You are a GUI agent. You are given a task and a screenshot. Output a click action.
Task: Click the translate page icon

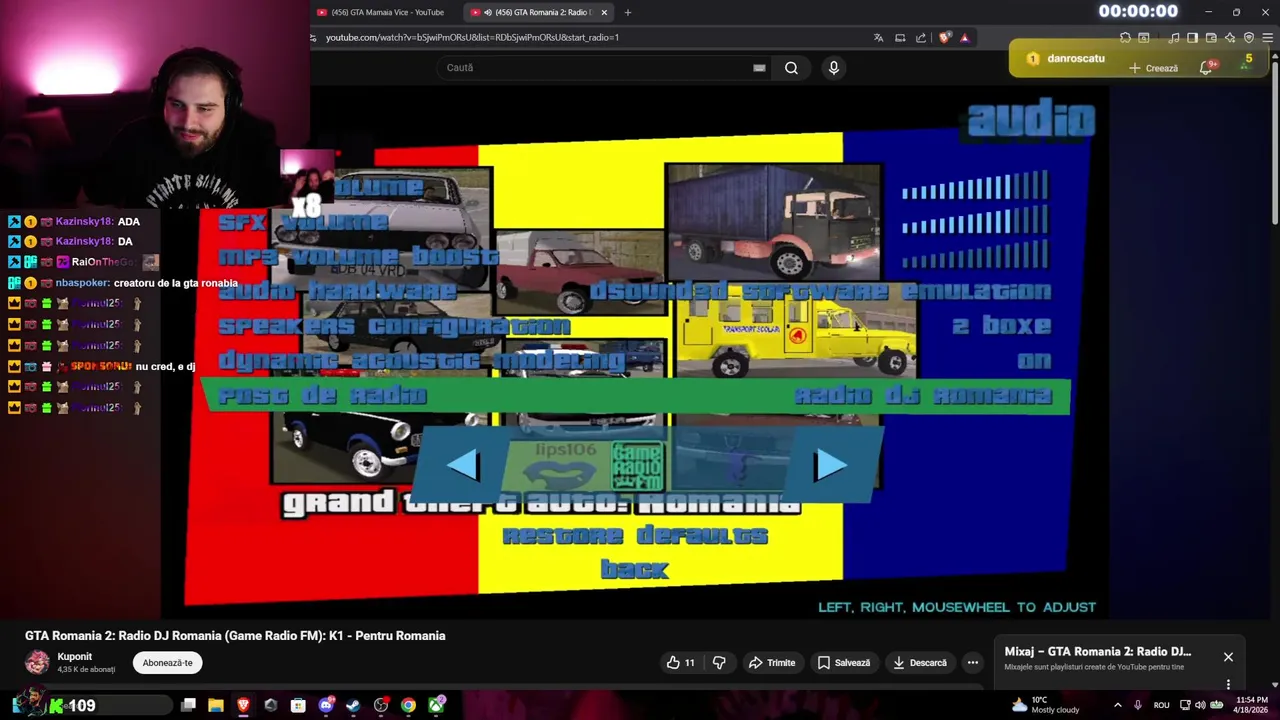pos(878,38)
